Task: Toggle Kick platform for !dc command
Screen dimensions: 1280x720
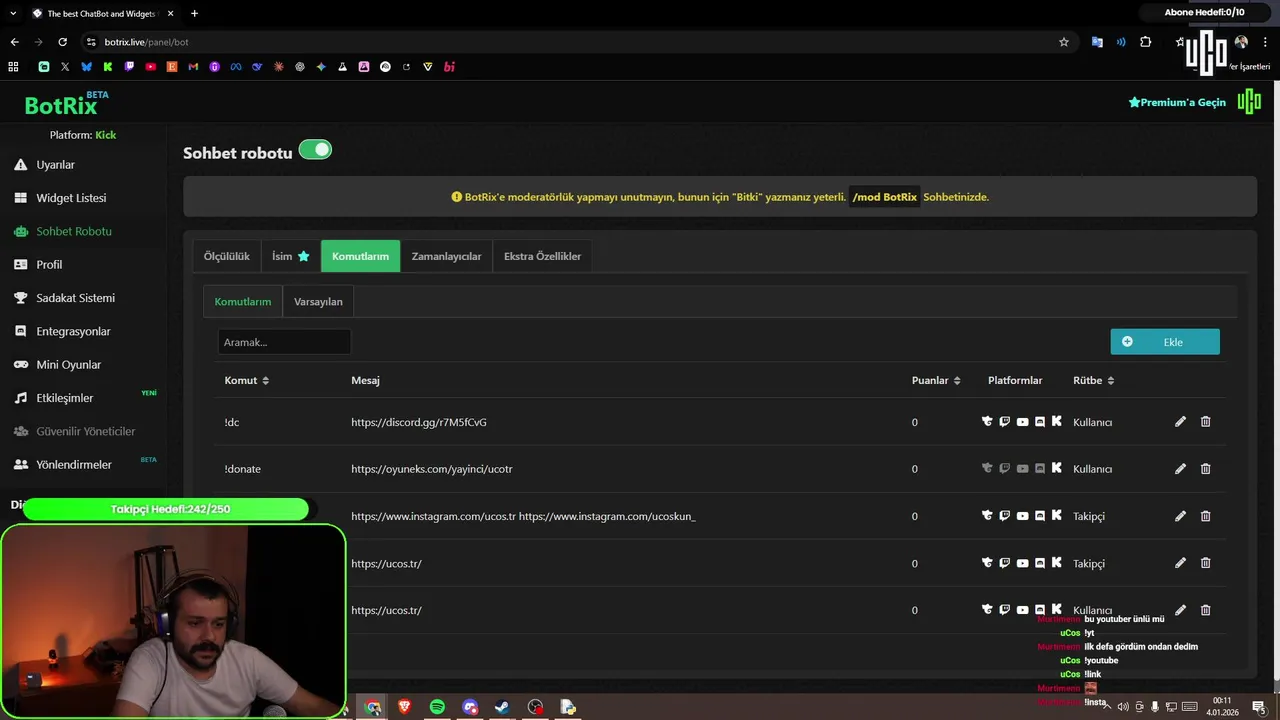Action: [1056, 422]
